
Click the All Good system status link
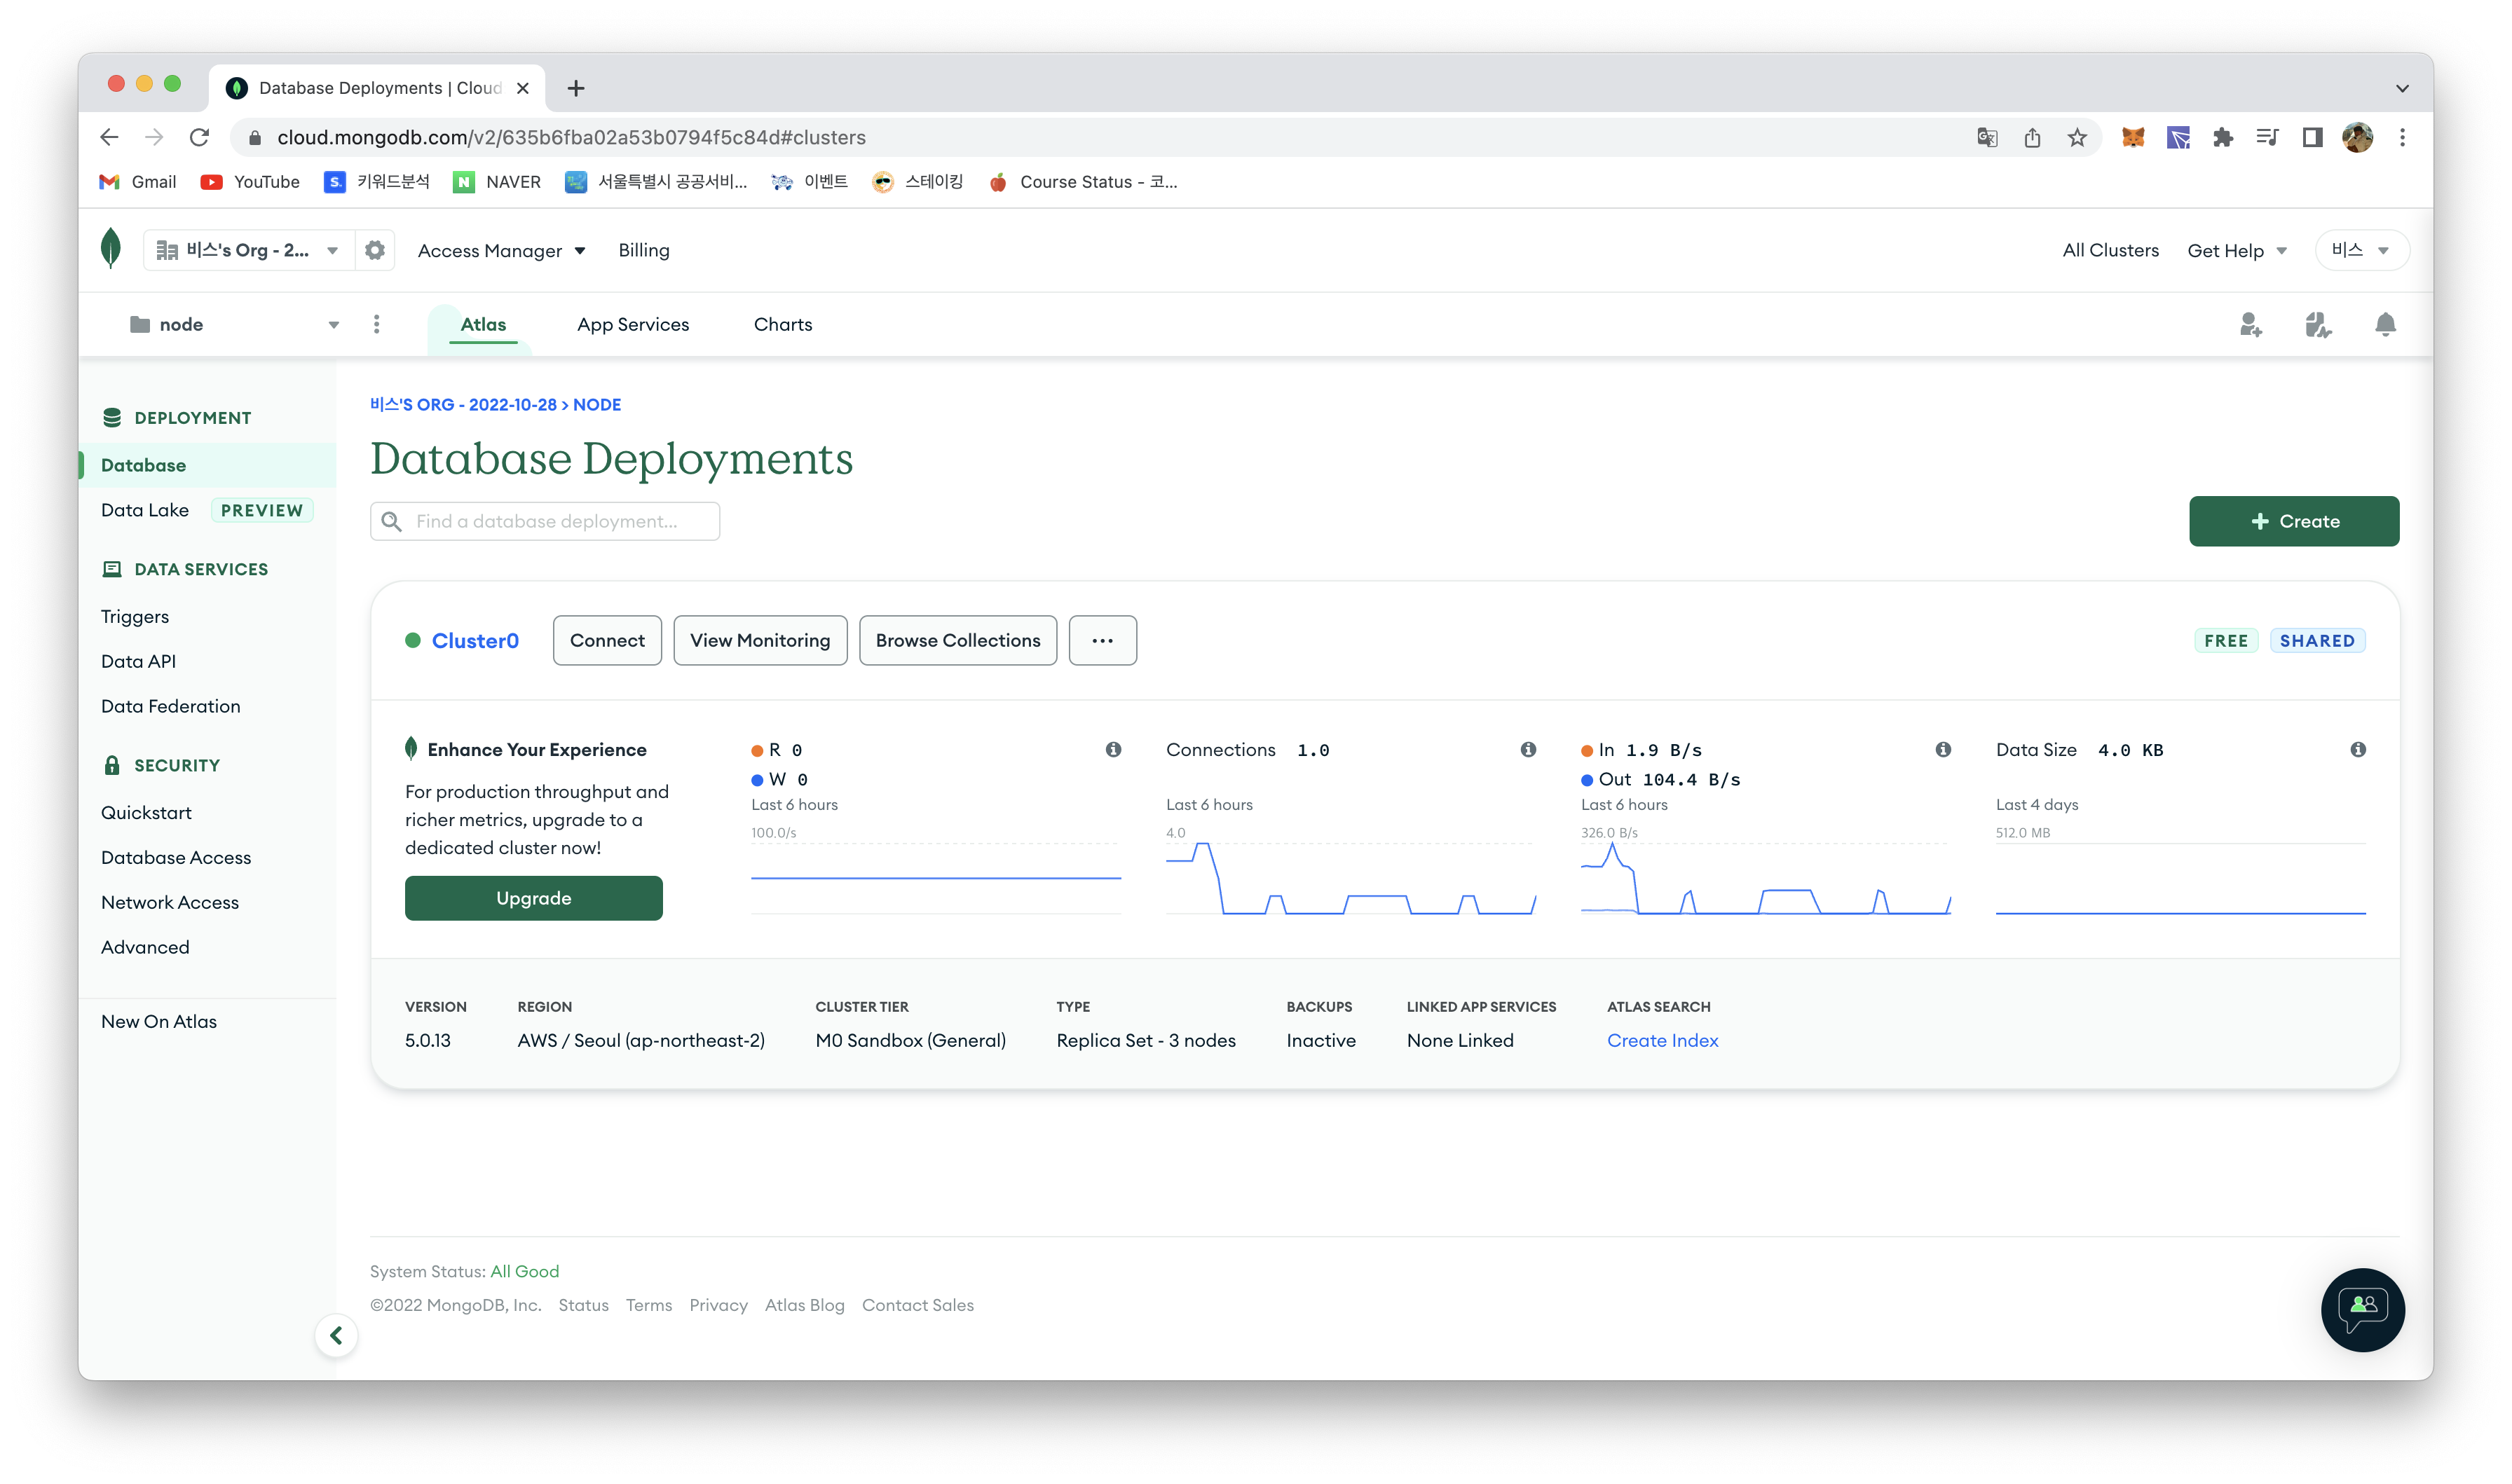[524, 1271]
